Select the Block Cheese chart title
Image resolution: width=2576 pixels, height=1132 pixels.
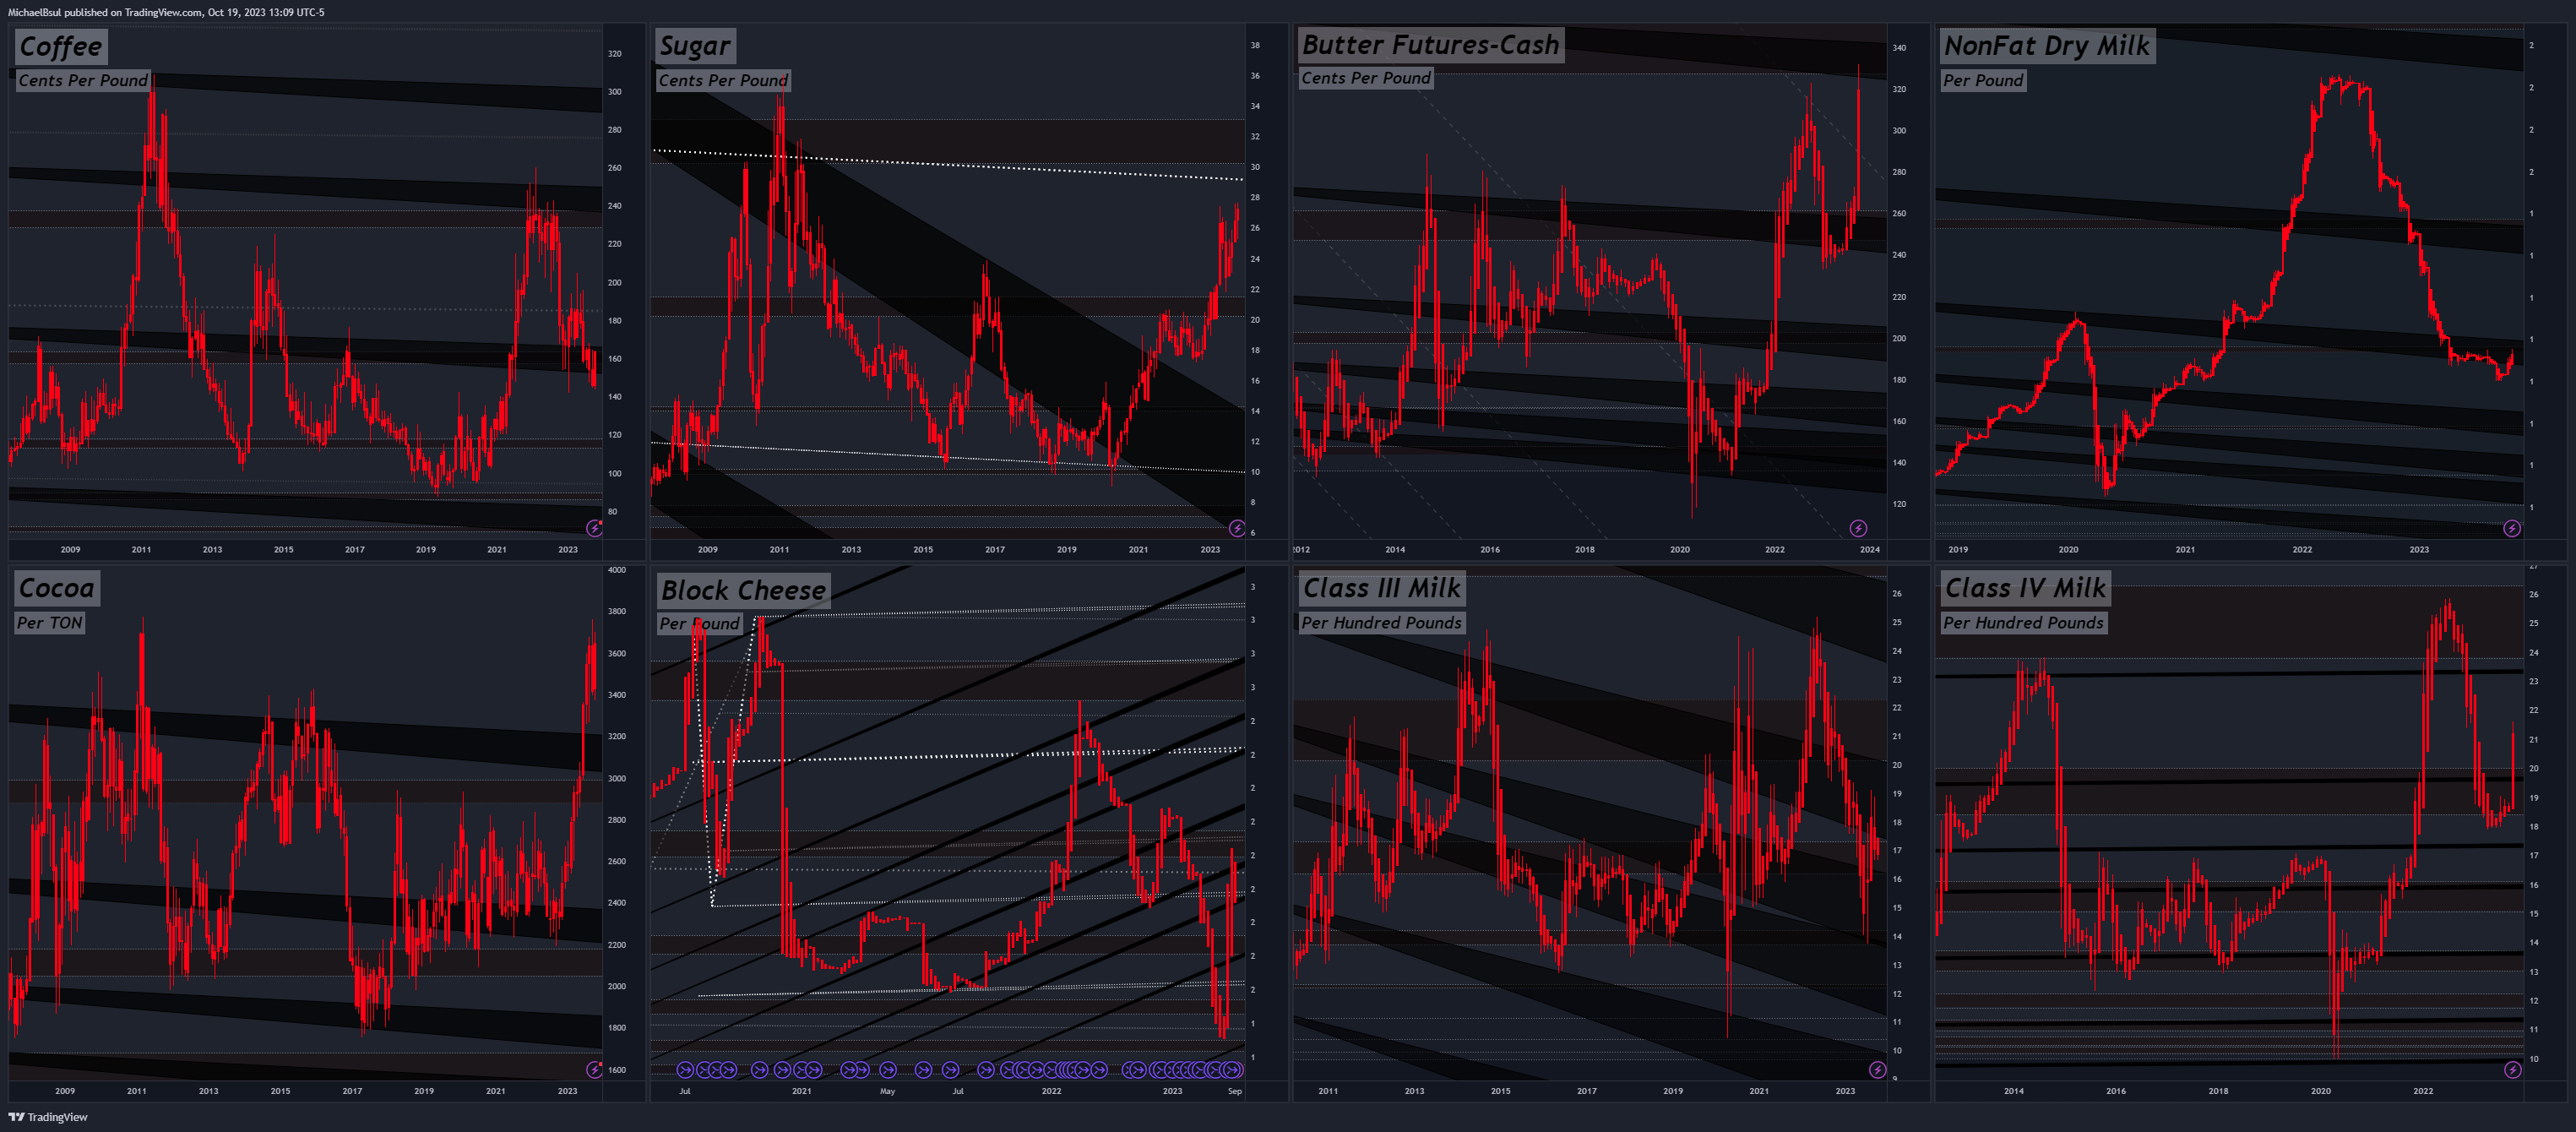pos(744,590)
